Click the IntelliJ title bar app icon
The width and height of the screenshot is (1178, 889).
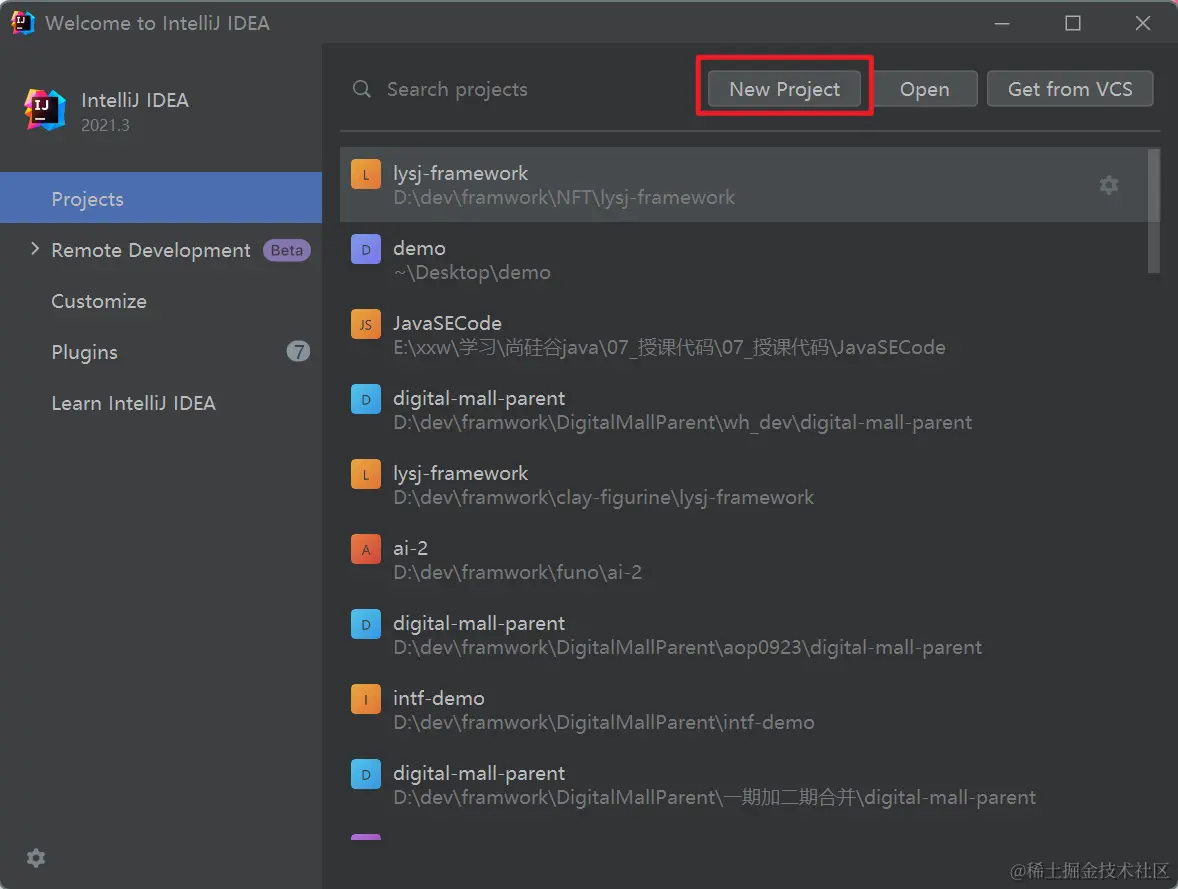click(23, 23)
